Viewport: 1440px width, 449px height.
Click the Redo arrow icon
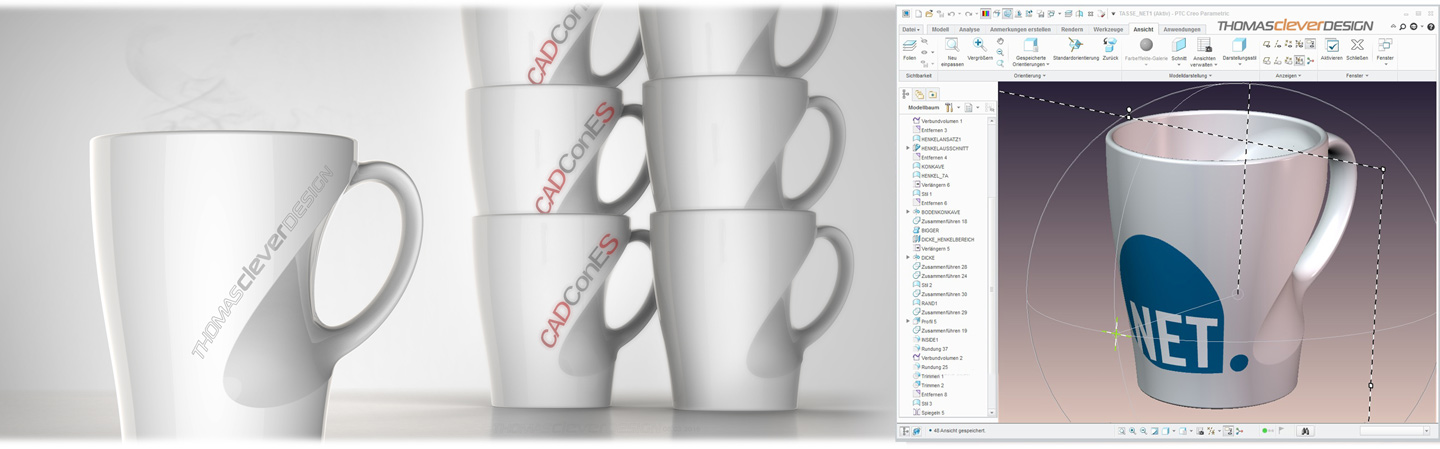tap(968, 14)
